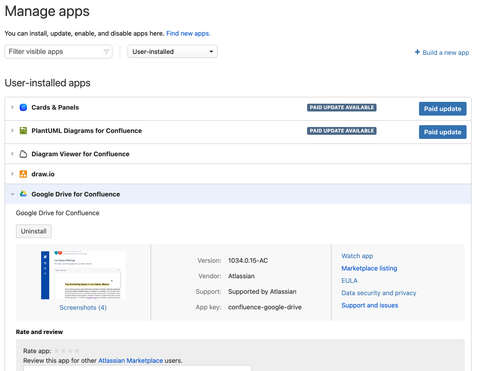Viewport: 483px width, 371px height.
Task: Click the PlantUML Diagrams app icon
Action: coord(23,131)
